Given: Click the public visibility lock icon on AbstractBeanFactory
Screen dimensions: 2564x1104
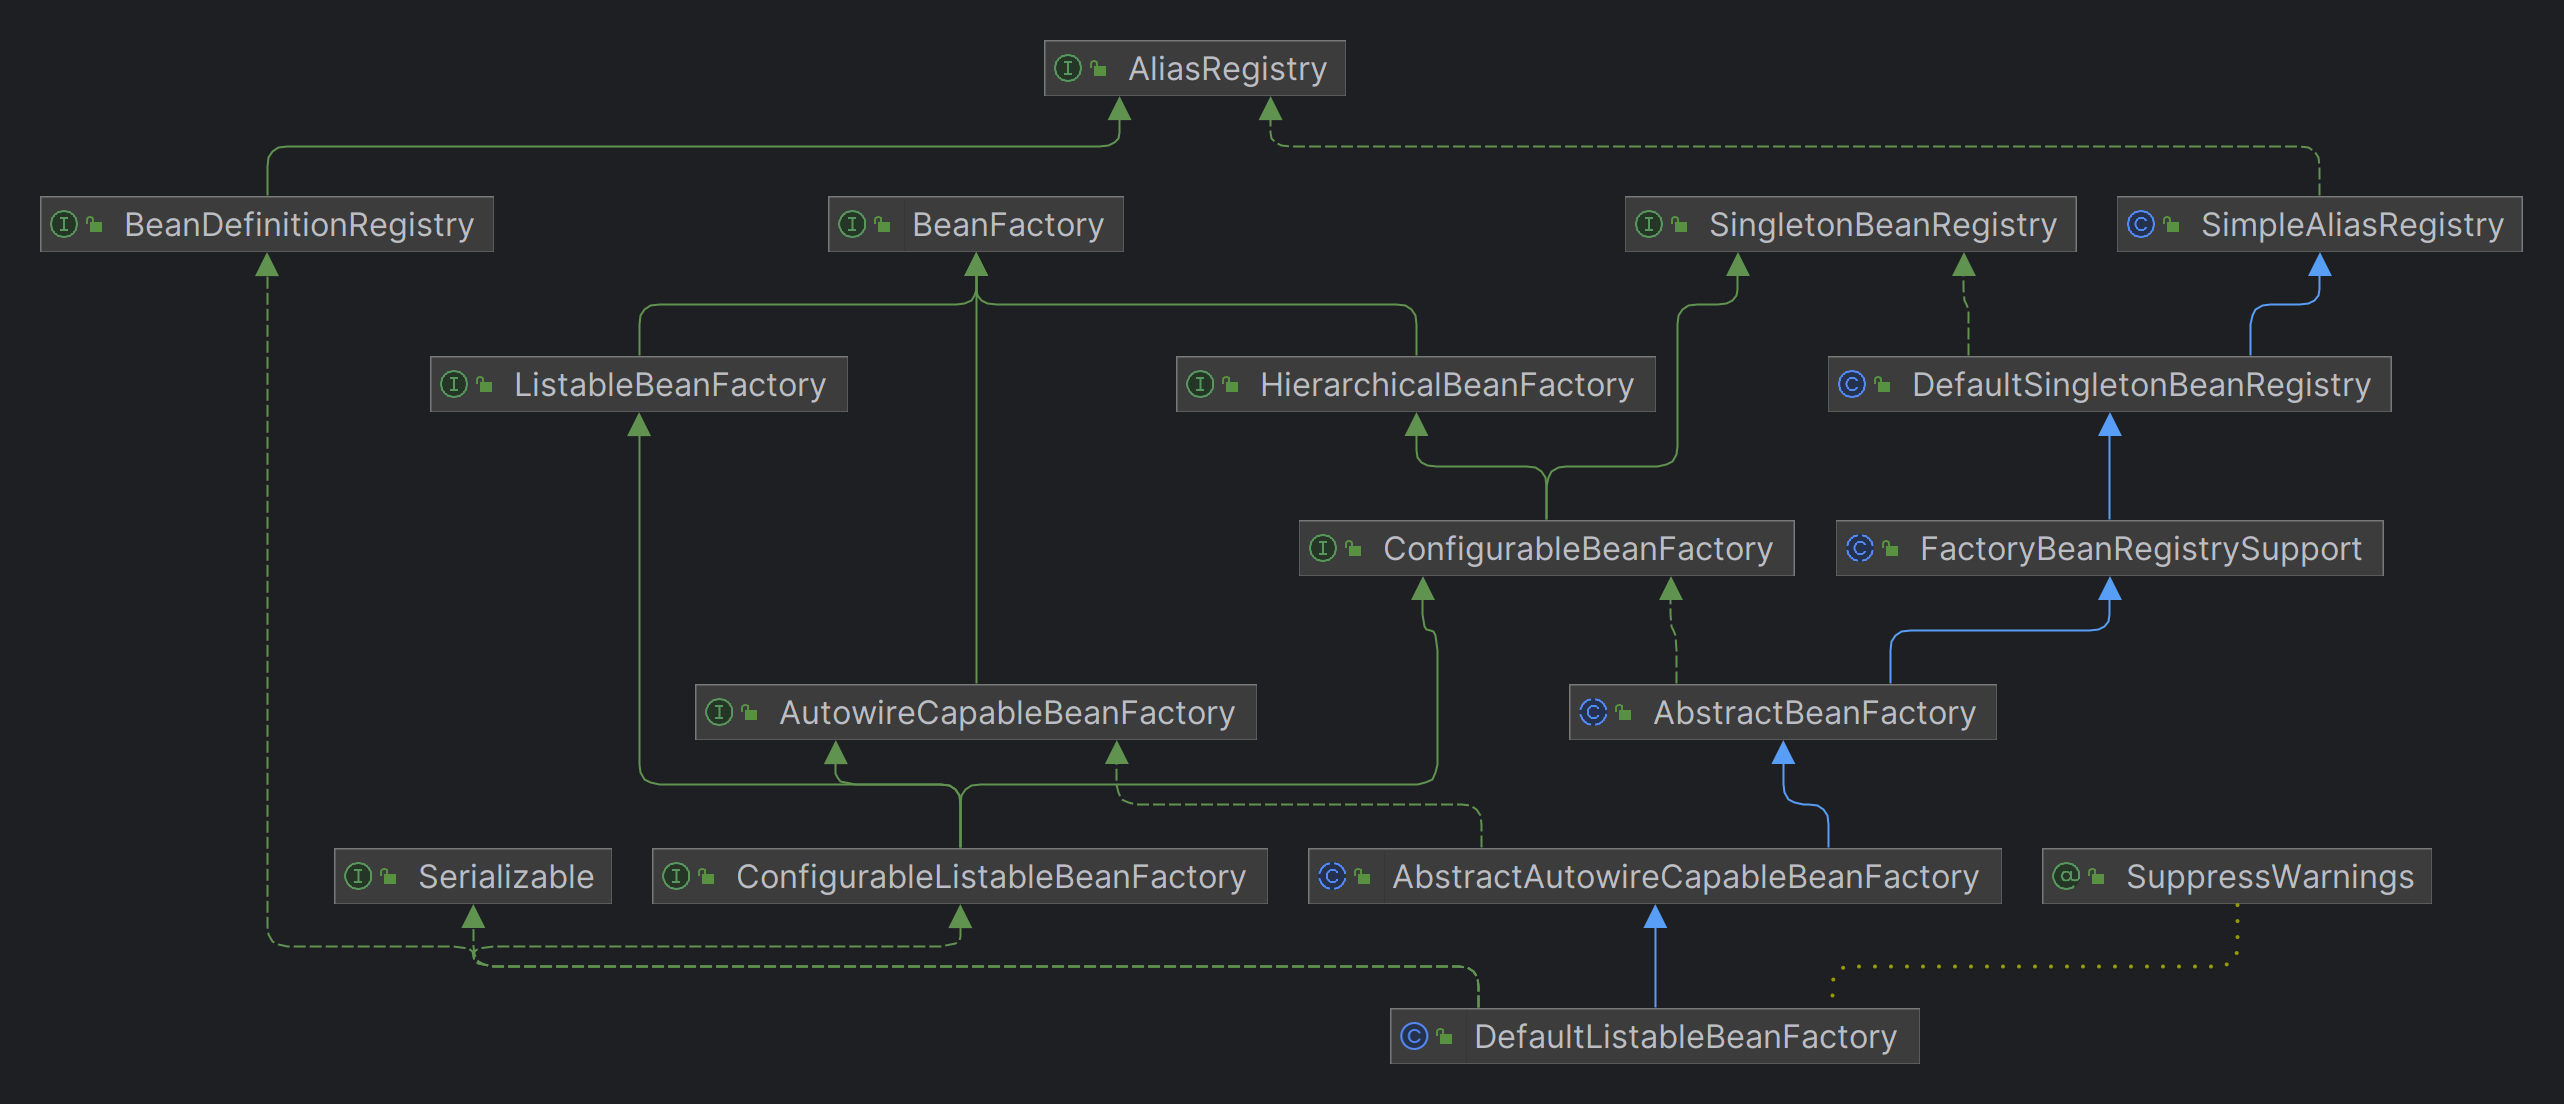Looking at the screenshot, I should click(x=1623, y=712).
